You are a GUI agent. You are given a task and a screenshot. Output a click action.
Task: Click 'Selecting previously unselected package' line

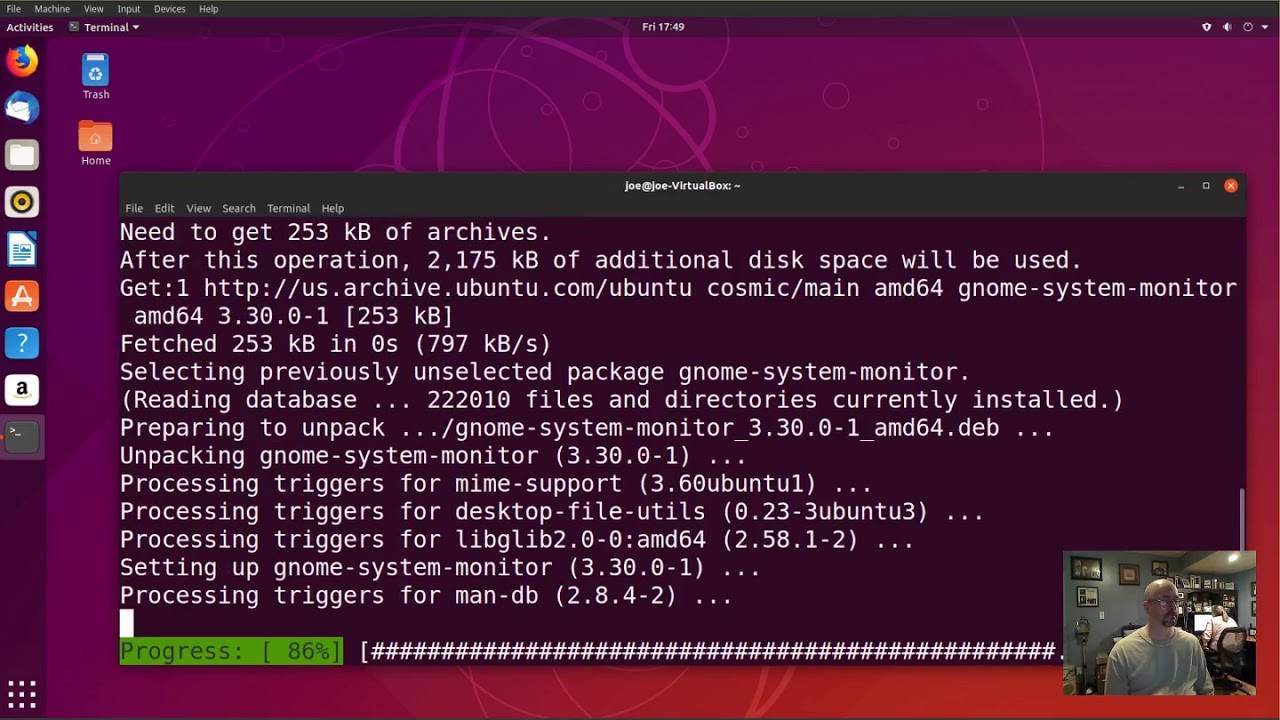coord(545,372)
